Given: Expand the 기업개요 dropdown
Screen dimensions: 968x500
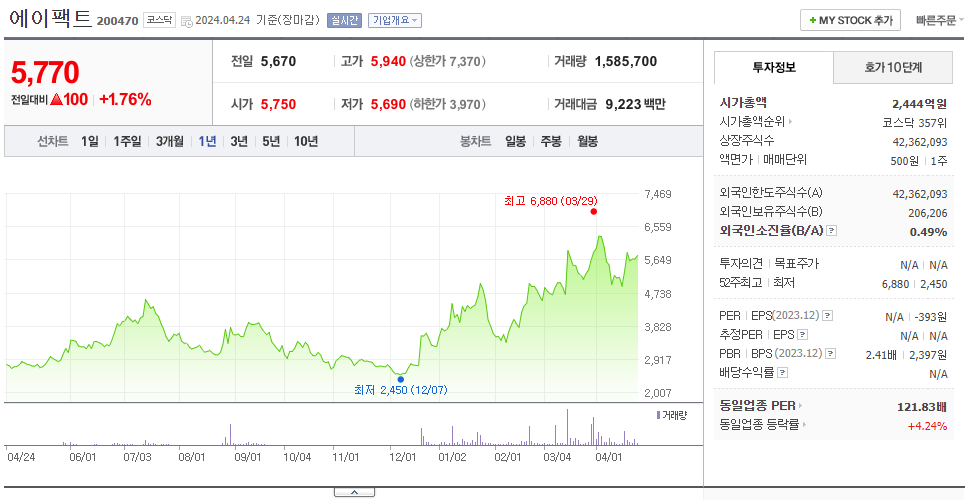Looking at the screenshot, I should click(x=395, y=20).
